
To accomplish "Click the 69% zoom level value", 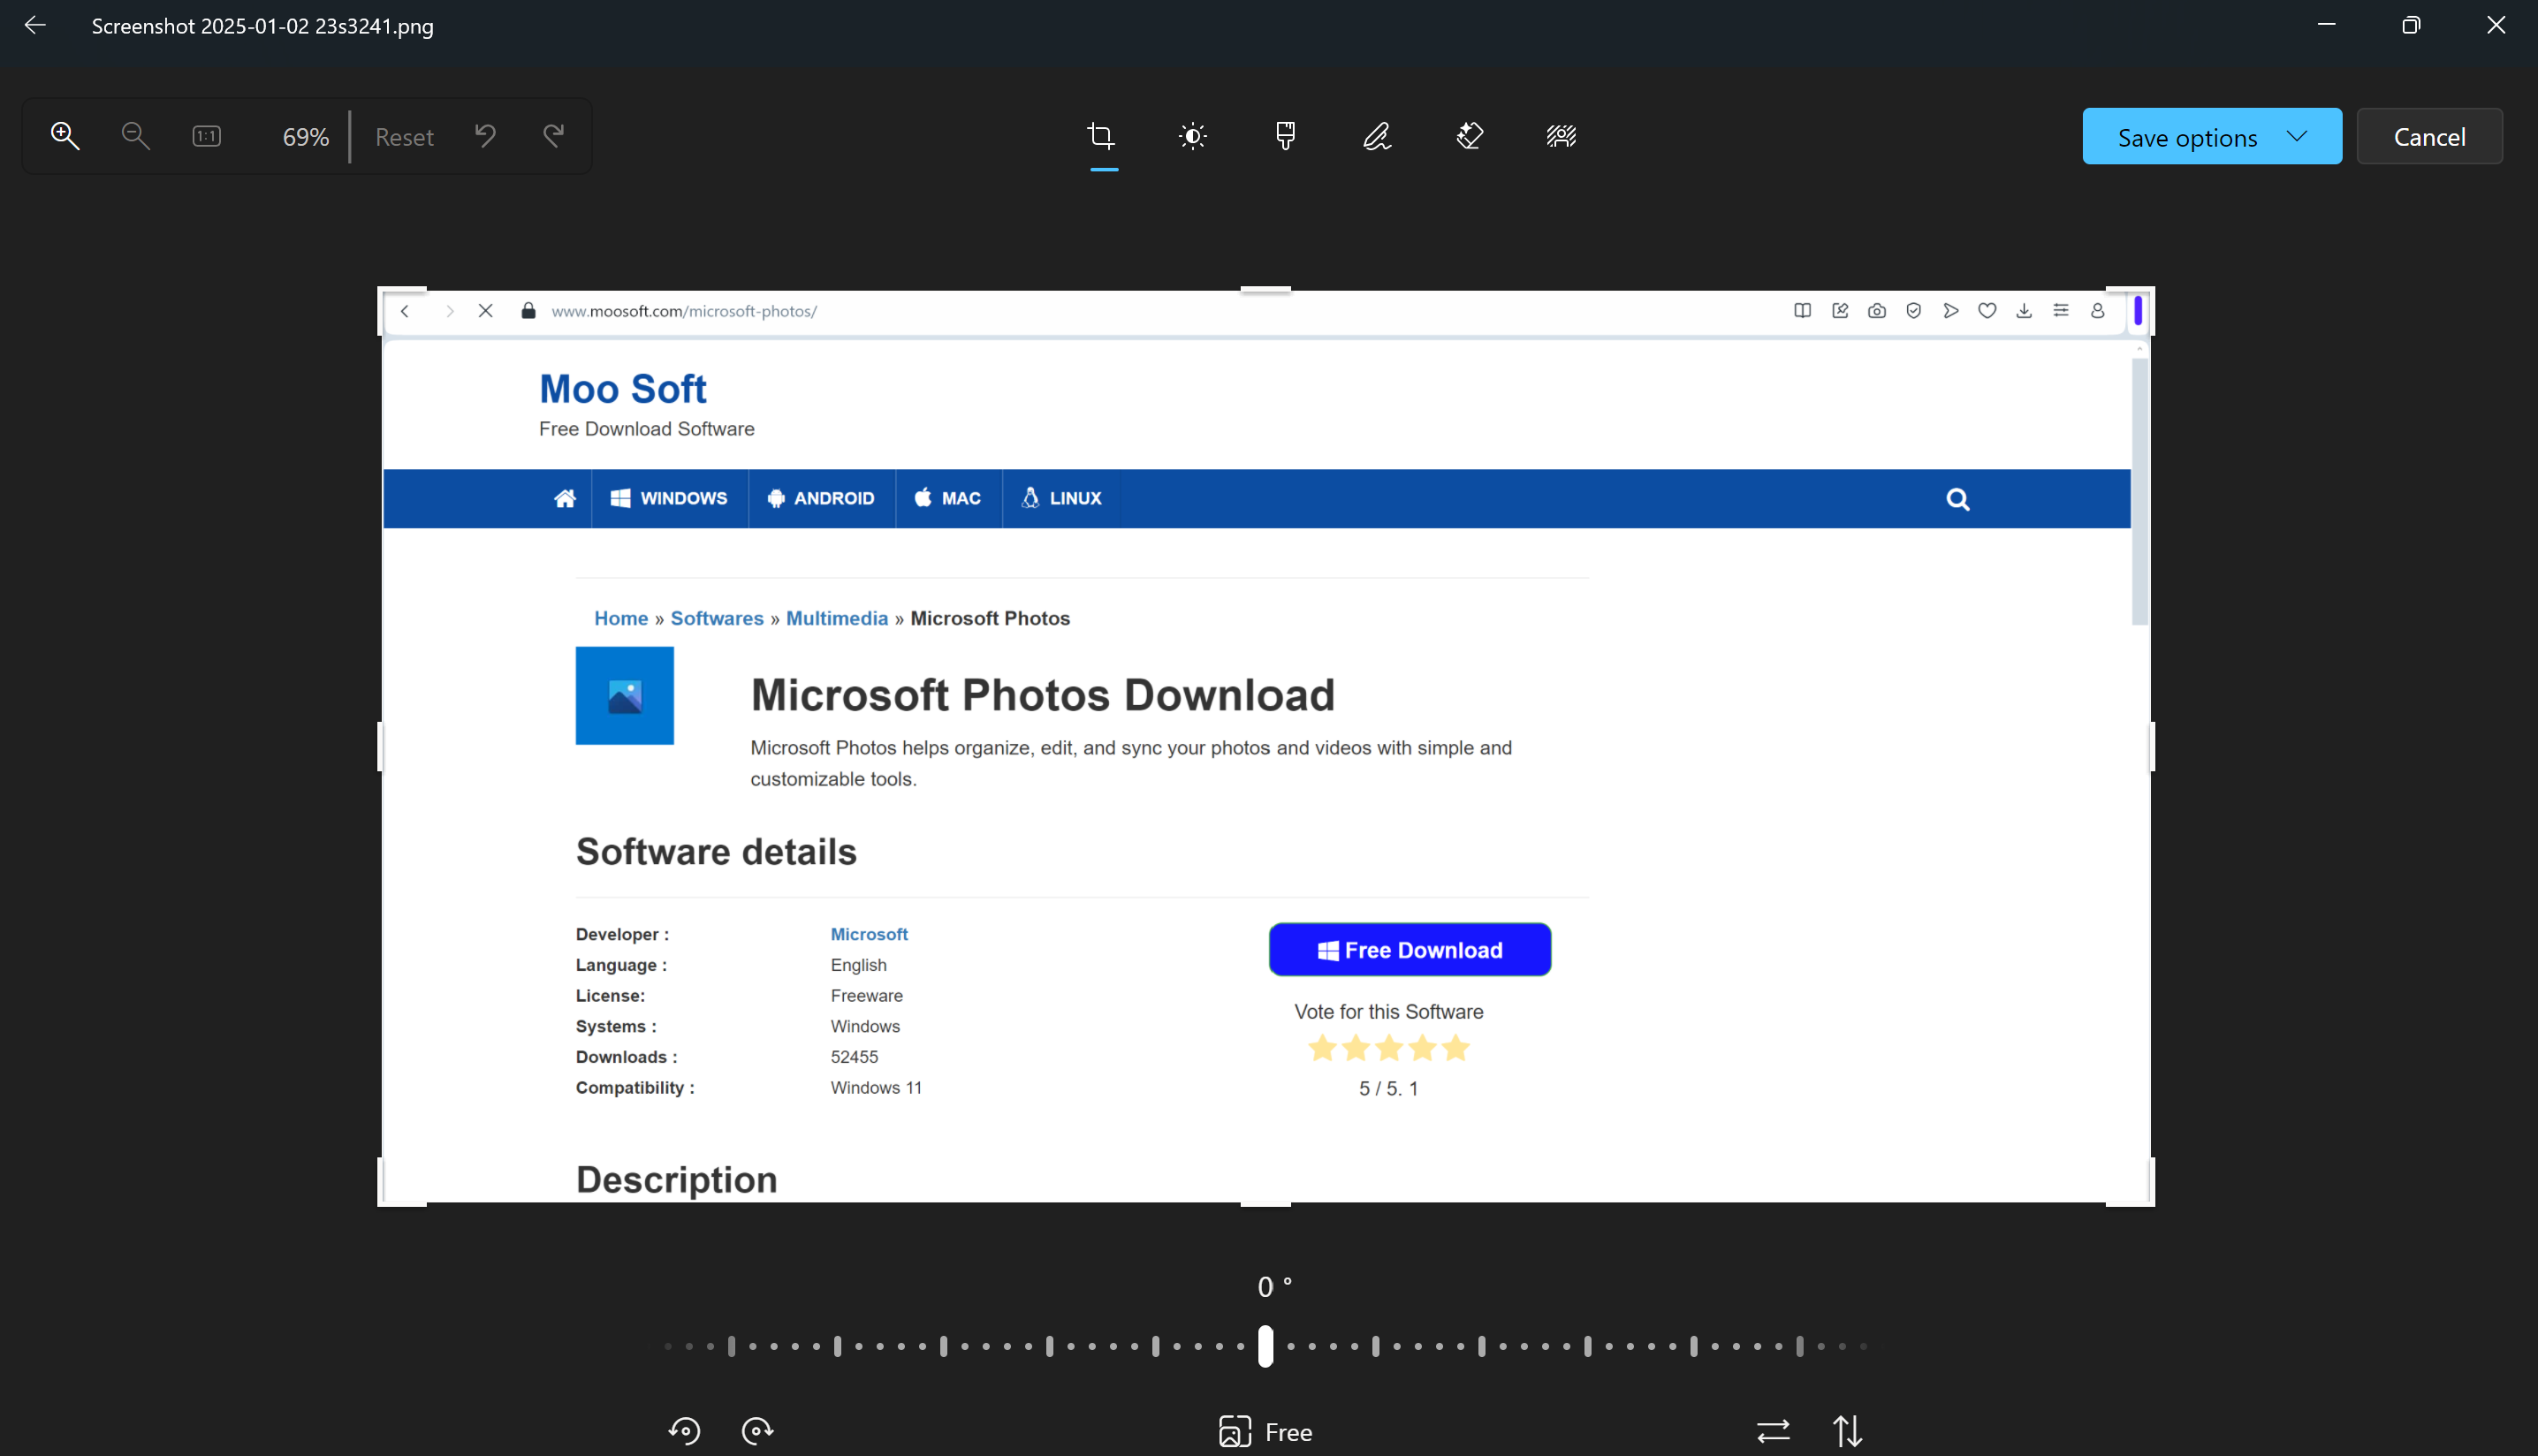I will click(x=305, y=137).
